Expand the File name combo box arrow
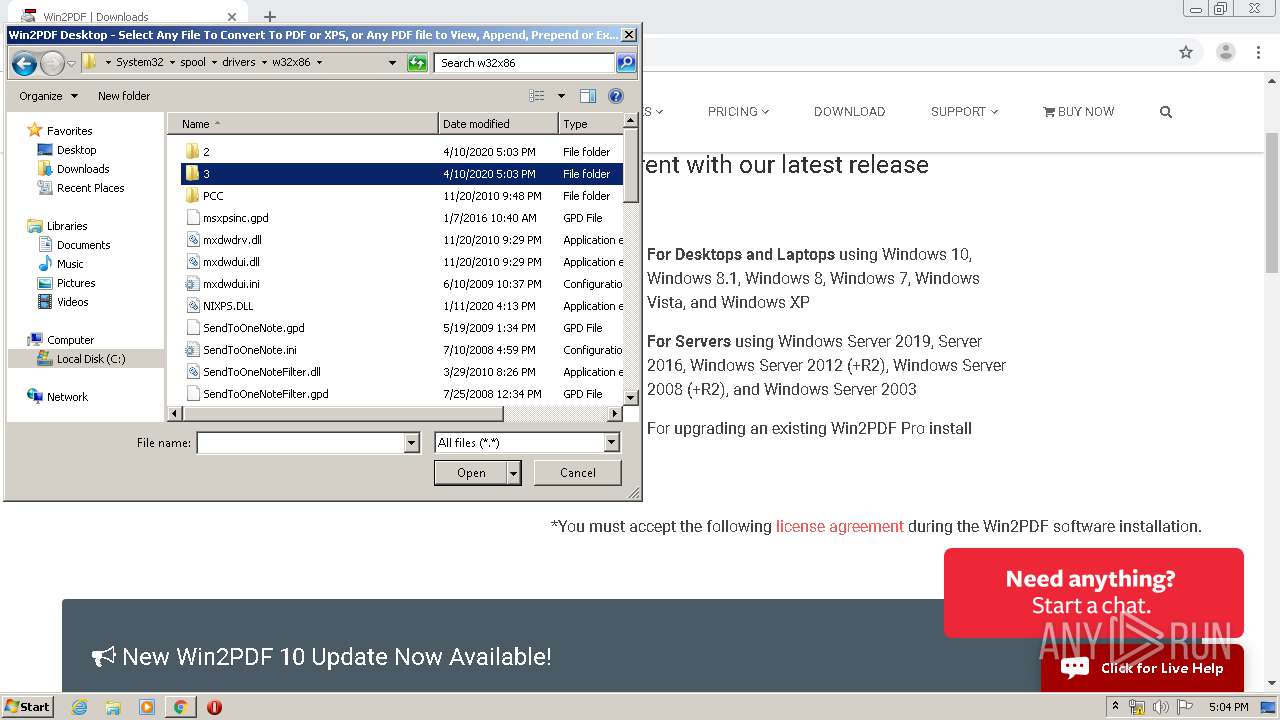 (411, 443)
